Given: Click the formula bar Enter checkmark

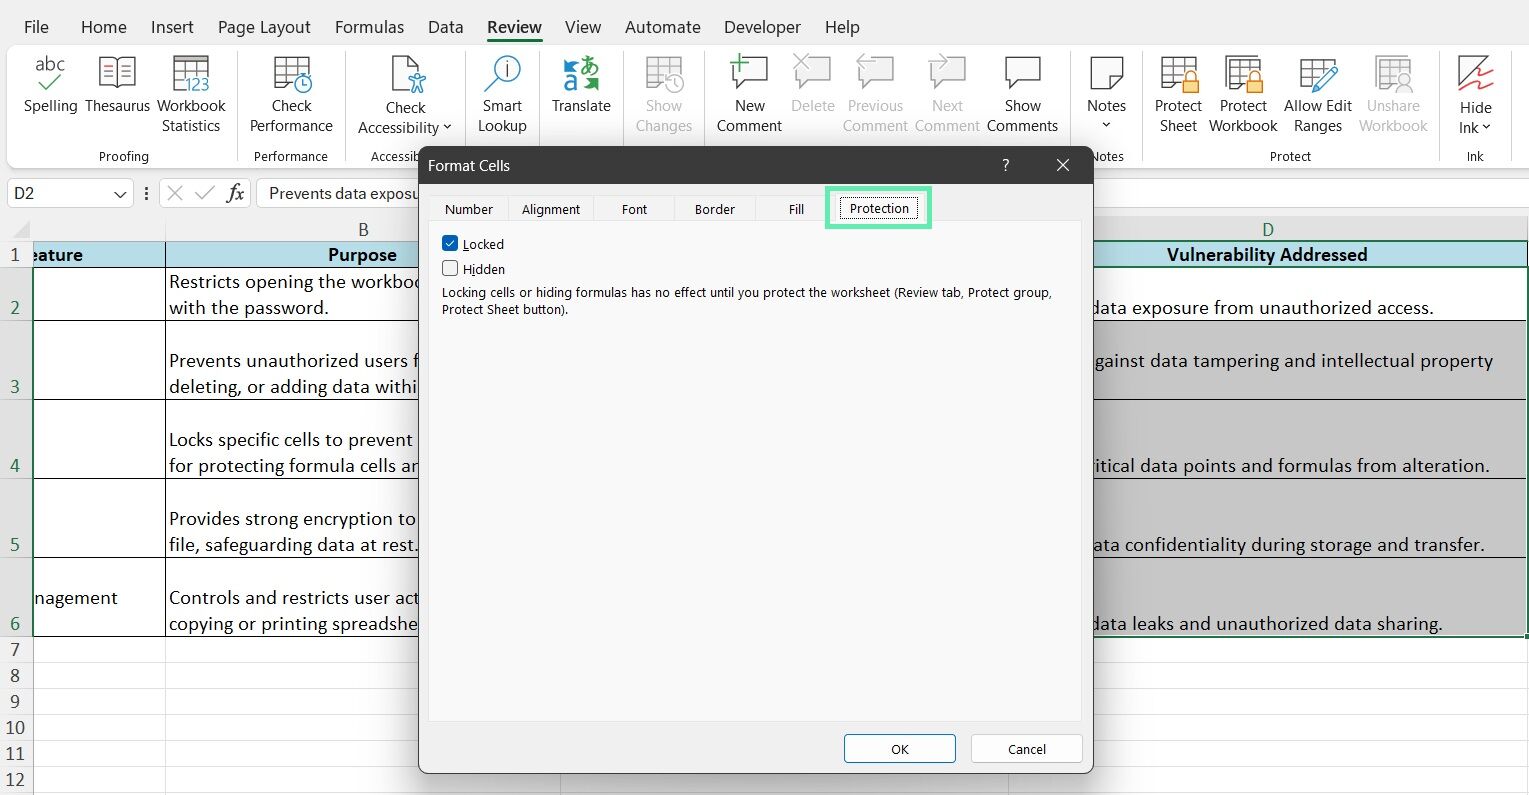Looking at the screenshot, I should [205, 193].
